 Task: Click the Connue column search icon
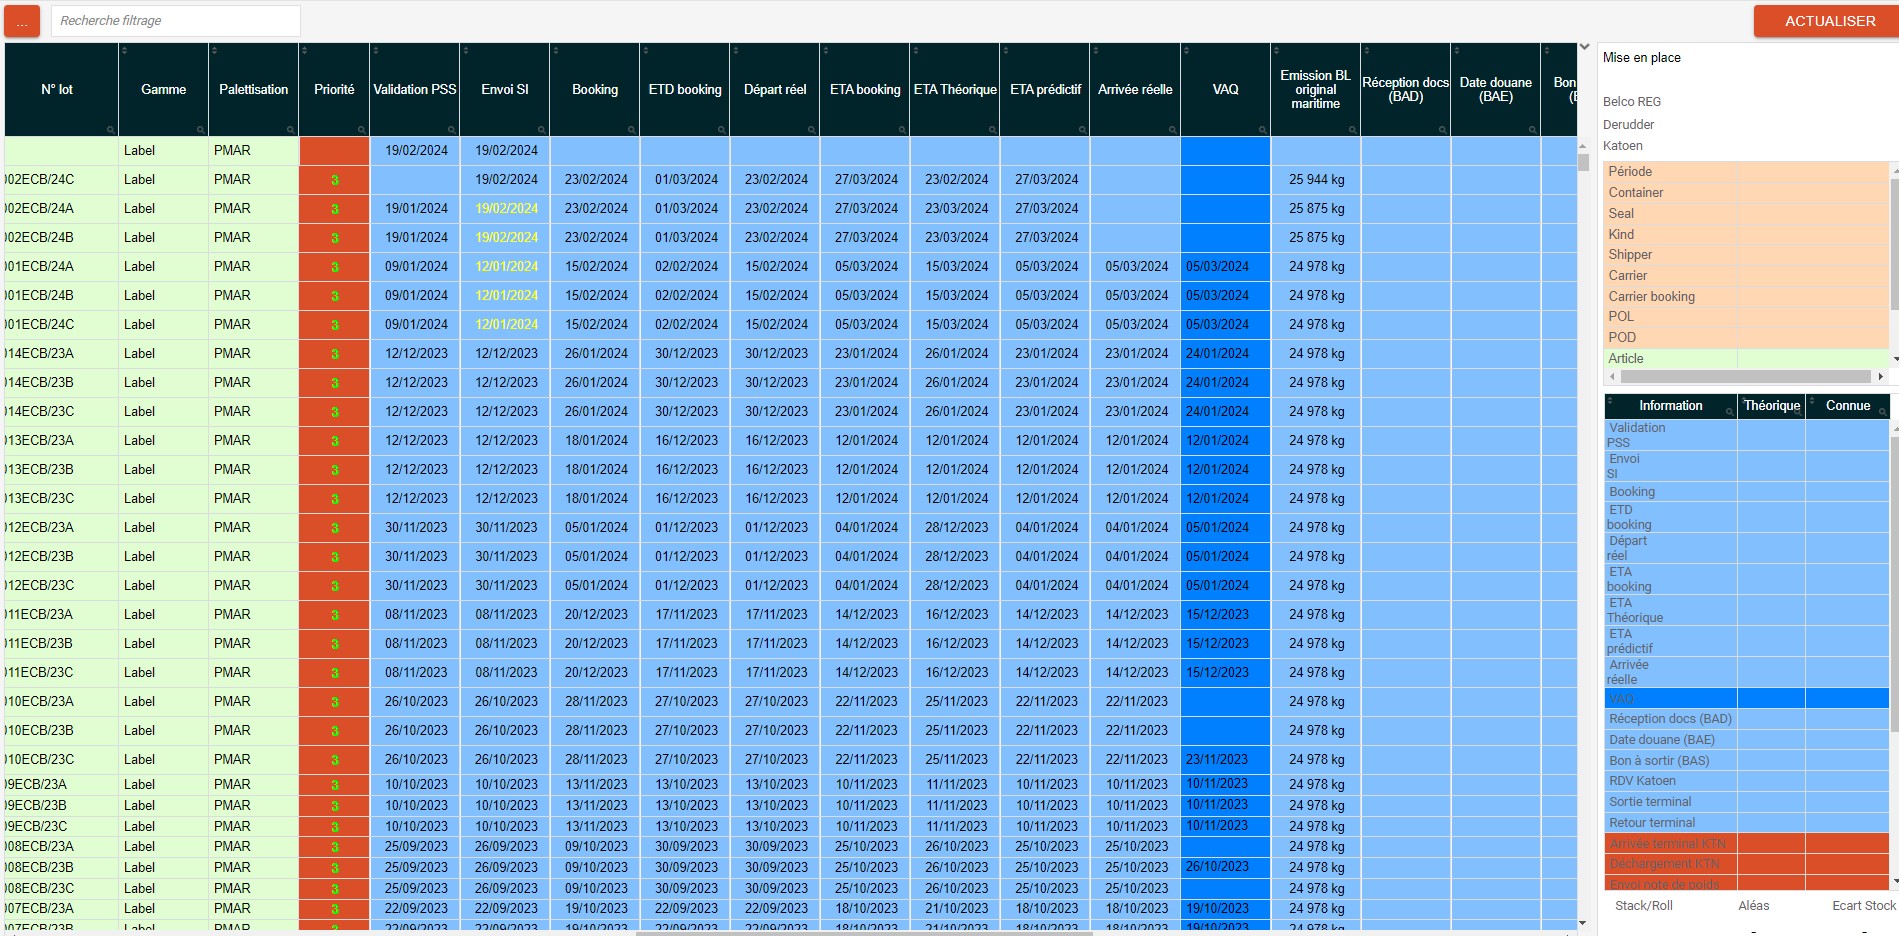click(x=1882, y=412)
